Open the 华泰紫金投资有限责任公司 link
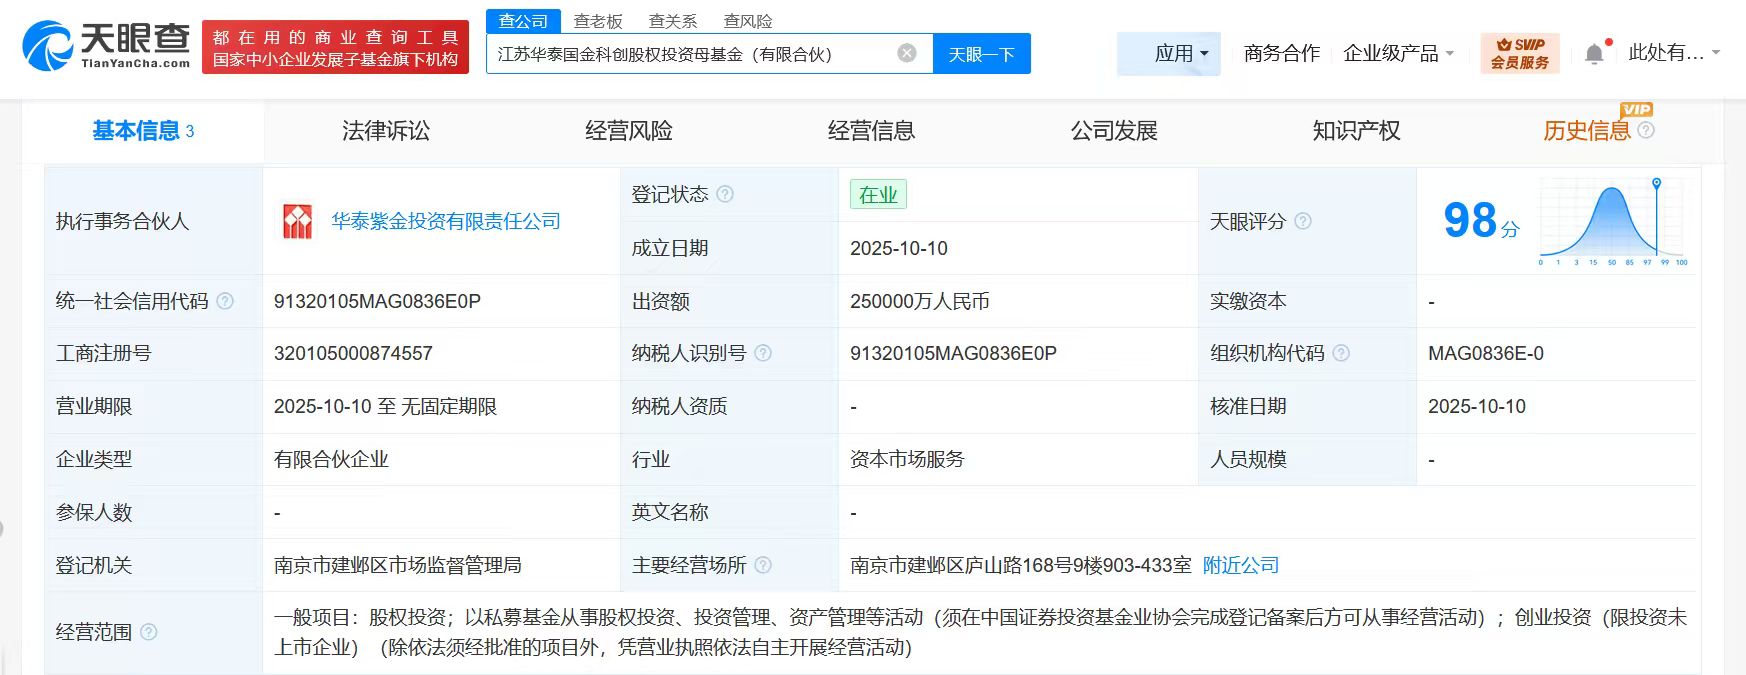The width and height of the screenshot is (1746, 675). pos(445,222)
